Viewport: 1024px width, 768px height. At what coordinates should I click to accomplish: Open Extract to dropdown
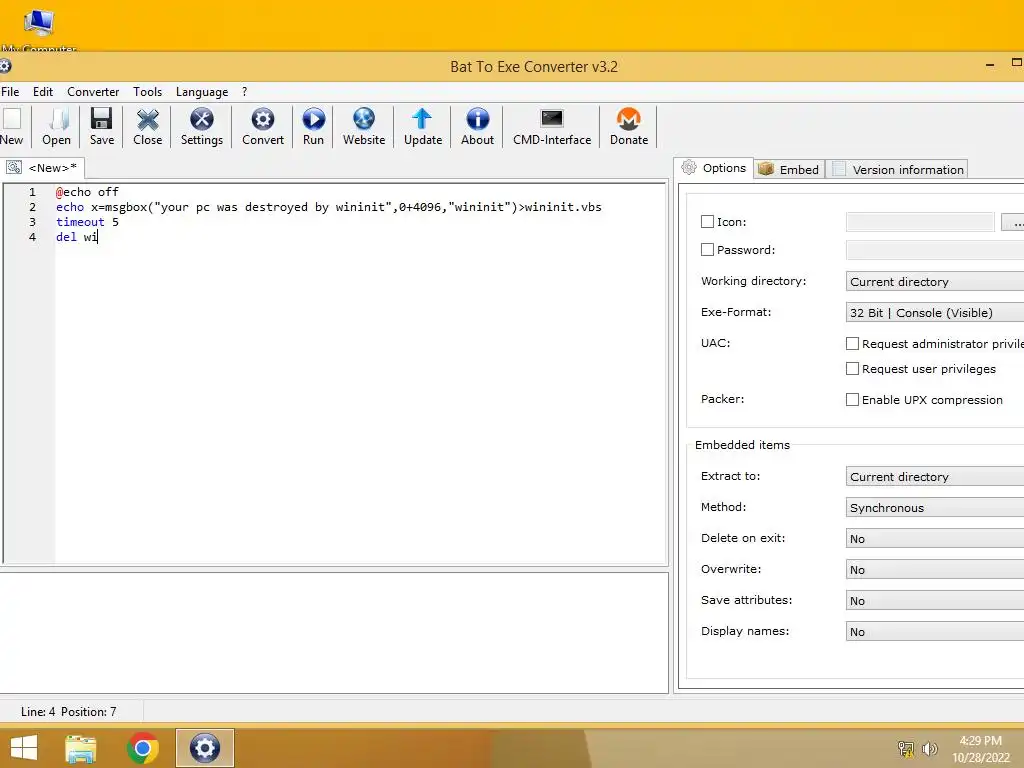(935, 477)
